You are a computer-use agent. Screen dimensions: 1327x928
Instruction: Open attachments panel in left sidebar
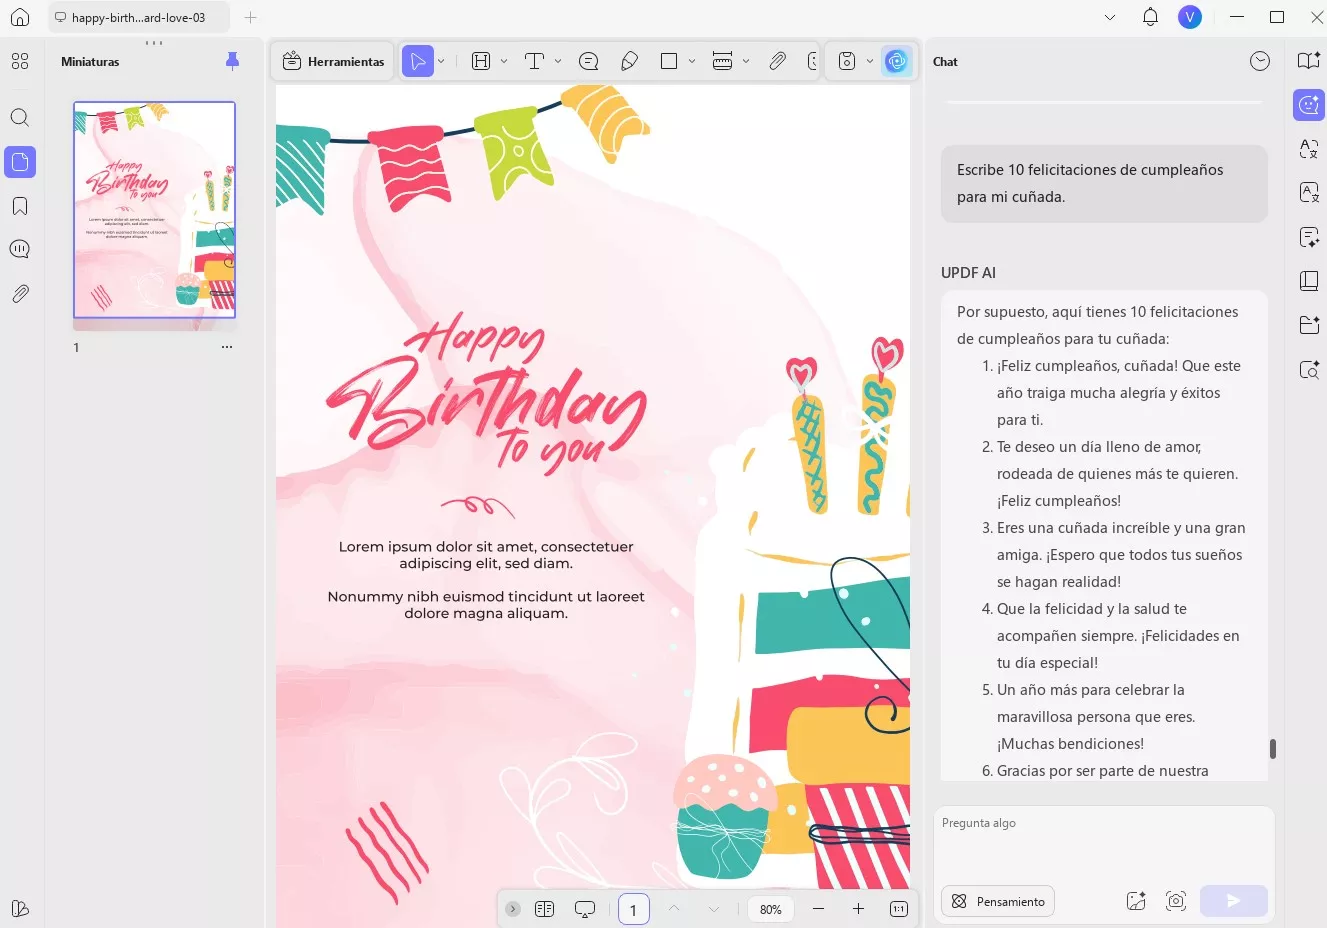[20, 293]
